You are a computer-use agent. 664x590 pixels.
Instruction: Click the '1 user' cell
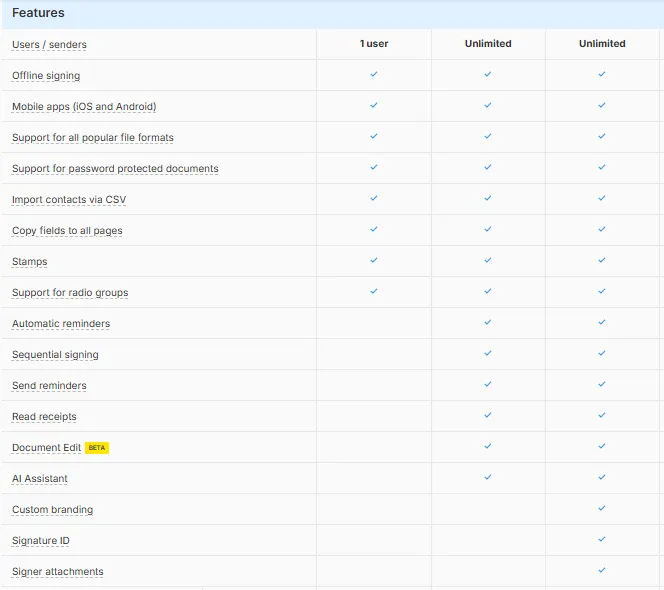(374, 44)
